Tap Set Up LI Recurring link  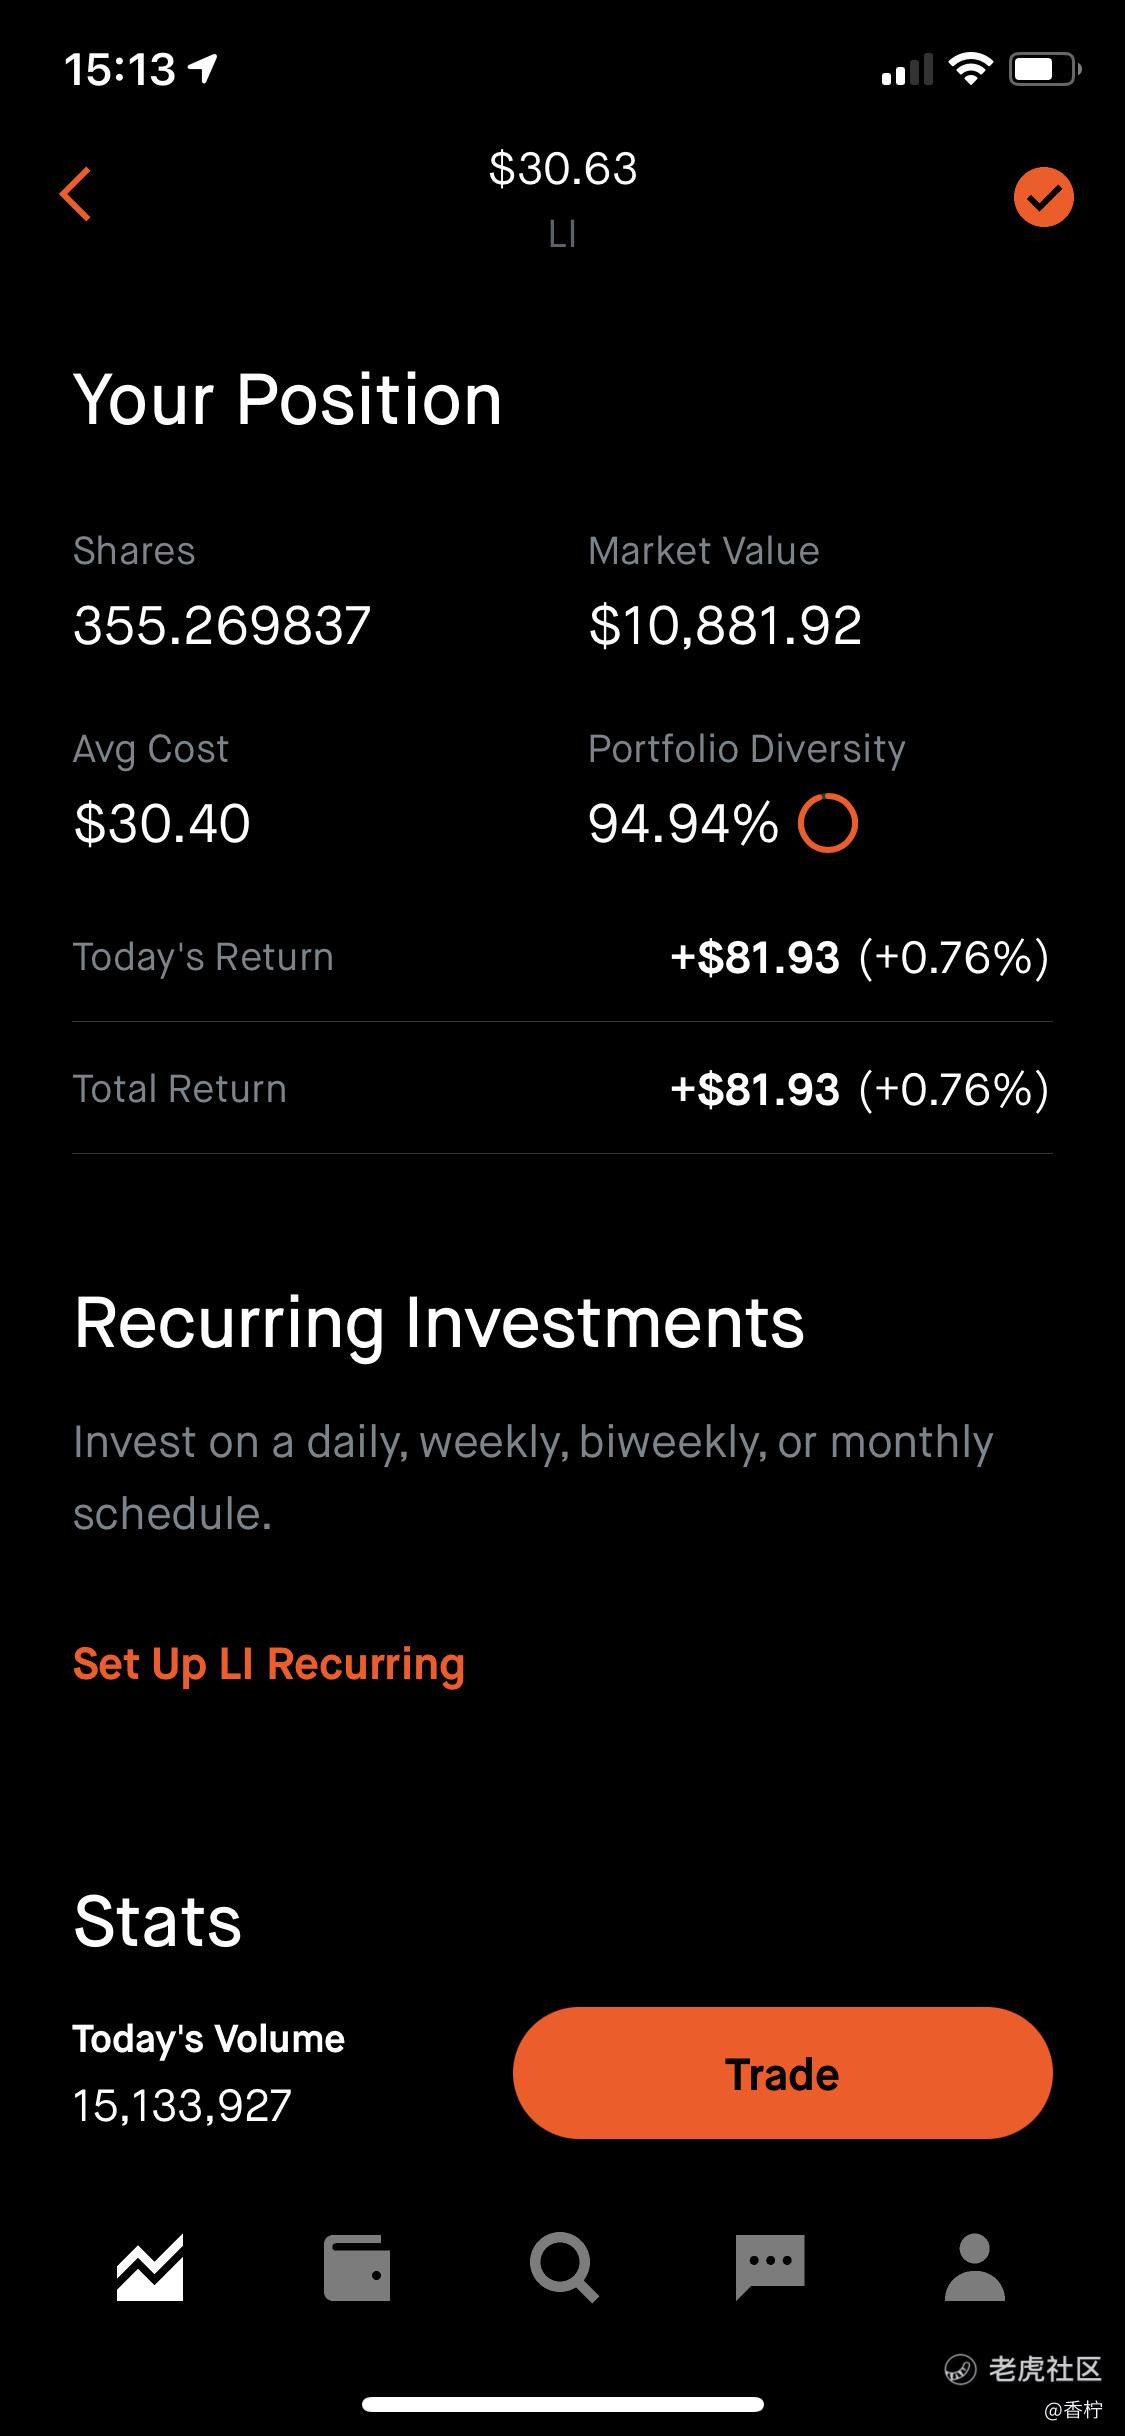(x=269, y=1664)
